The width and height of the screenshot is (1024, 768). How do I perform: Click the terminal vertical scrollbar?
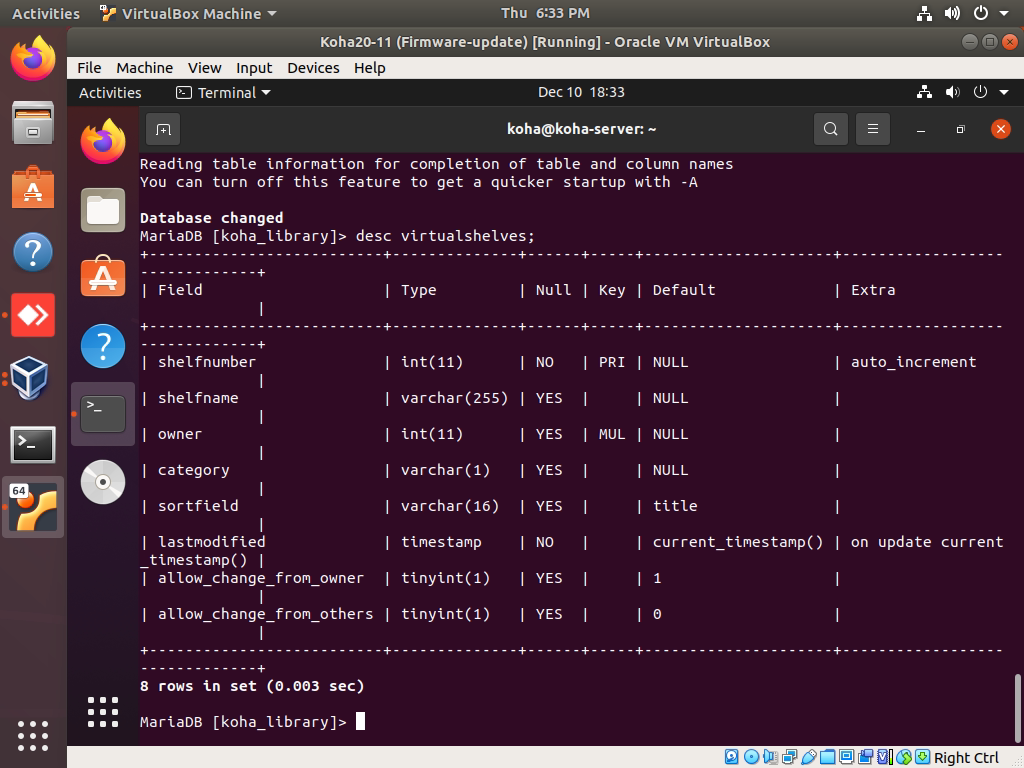point(1018,708)
